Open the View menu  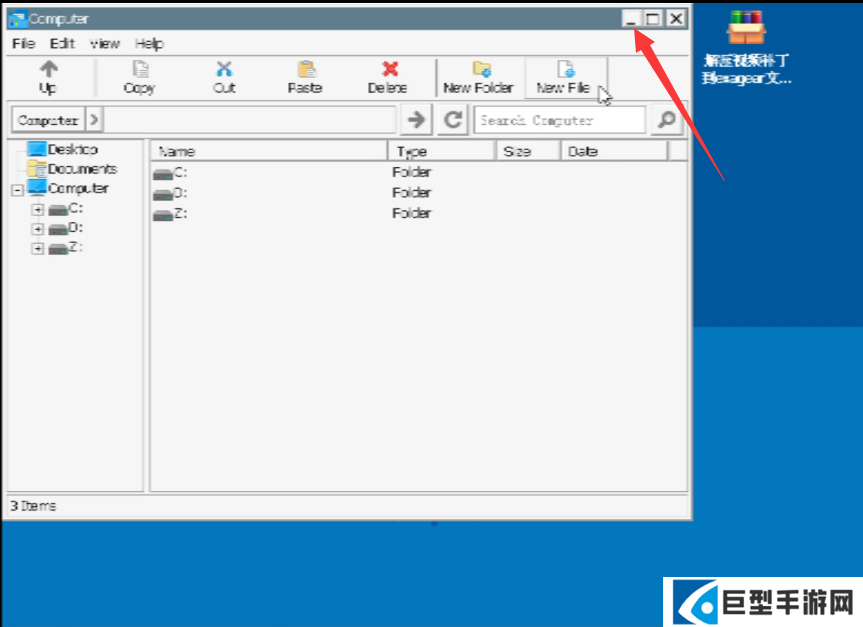tap(104, 44)
